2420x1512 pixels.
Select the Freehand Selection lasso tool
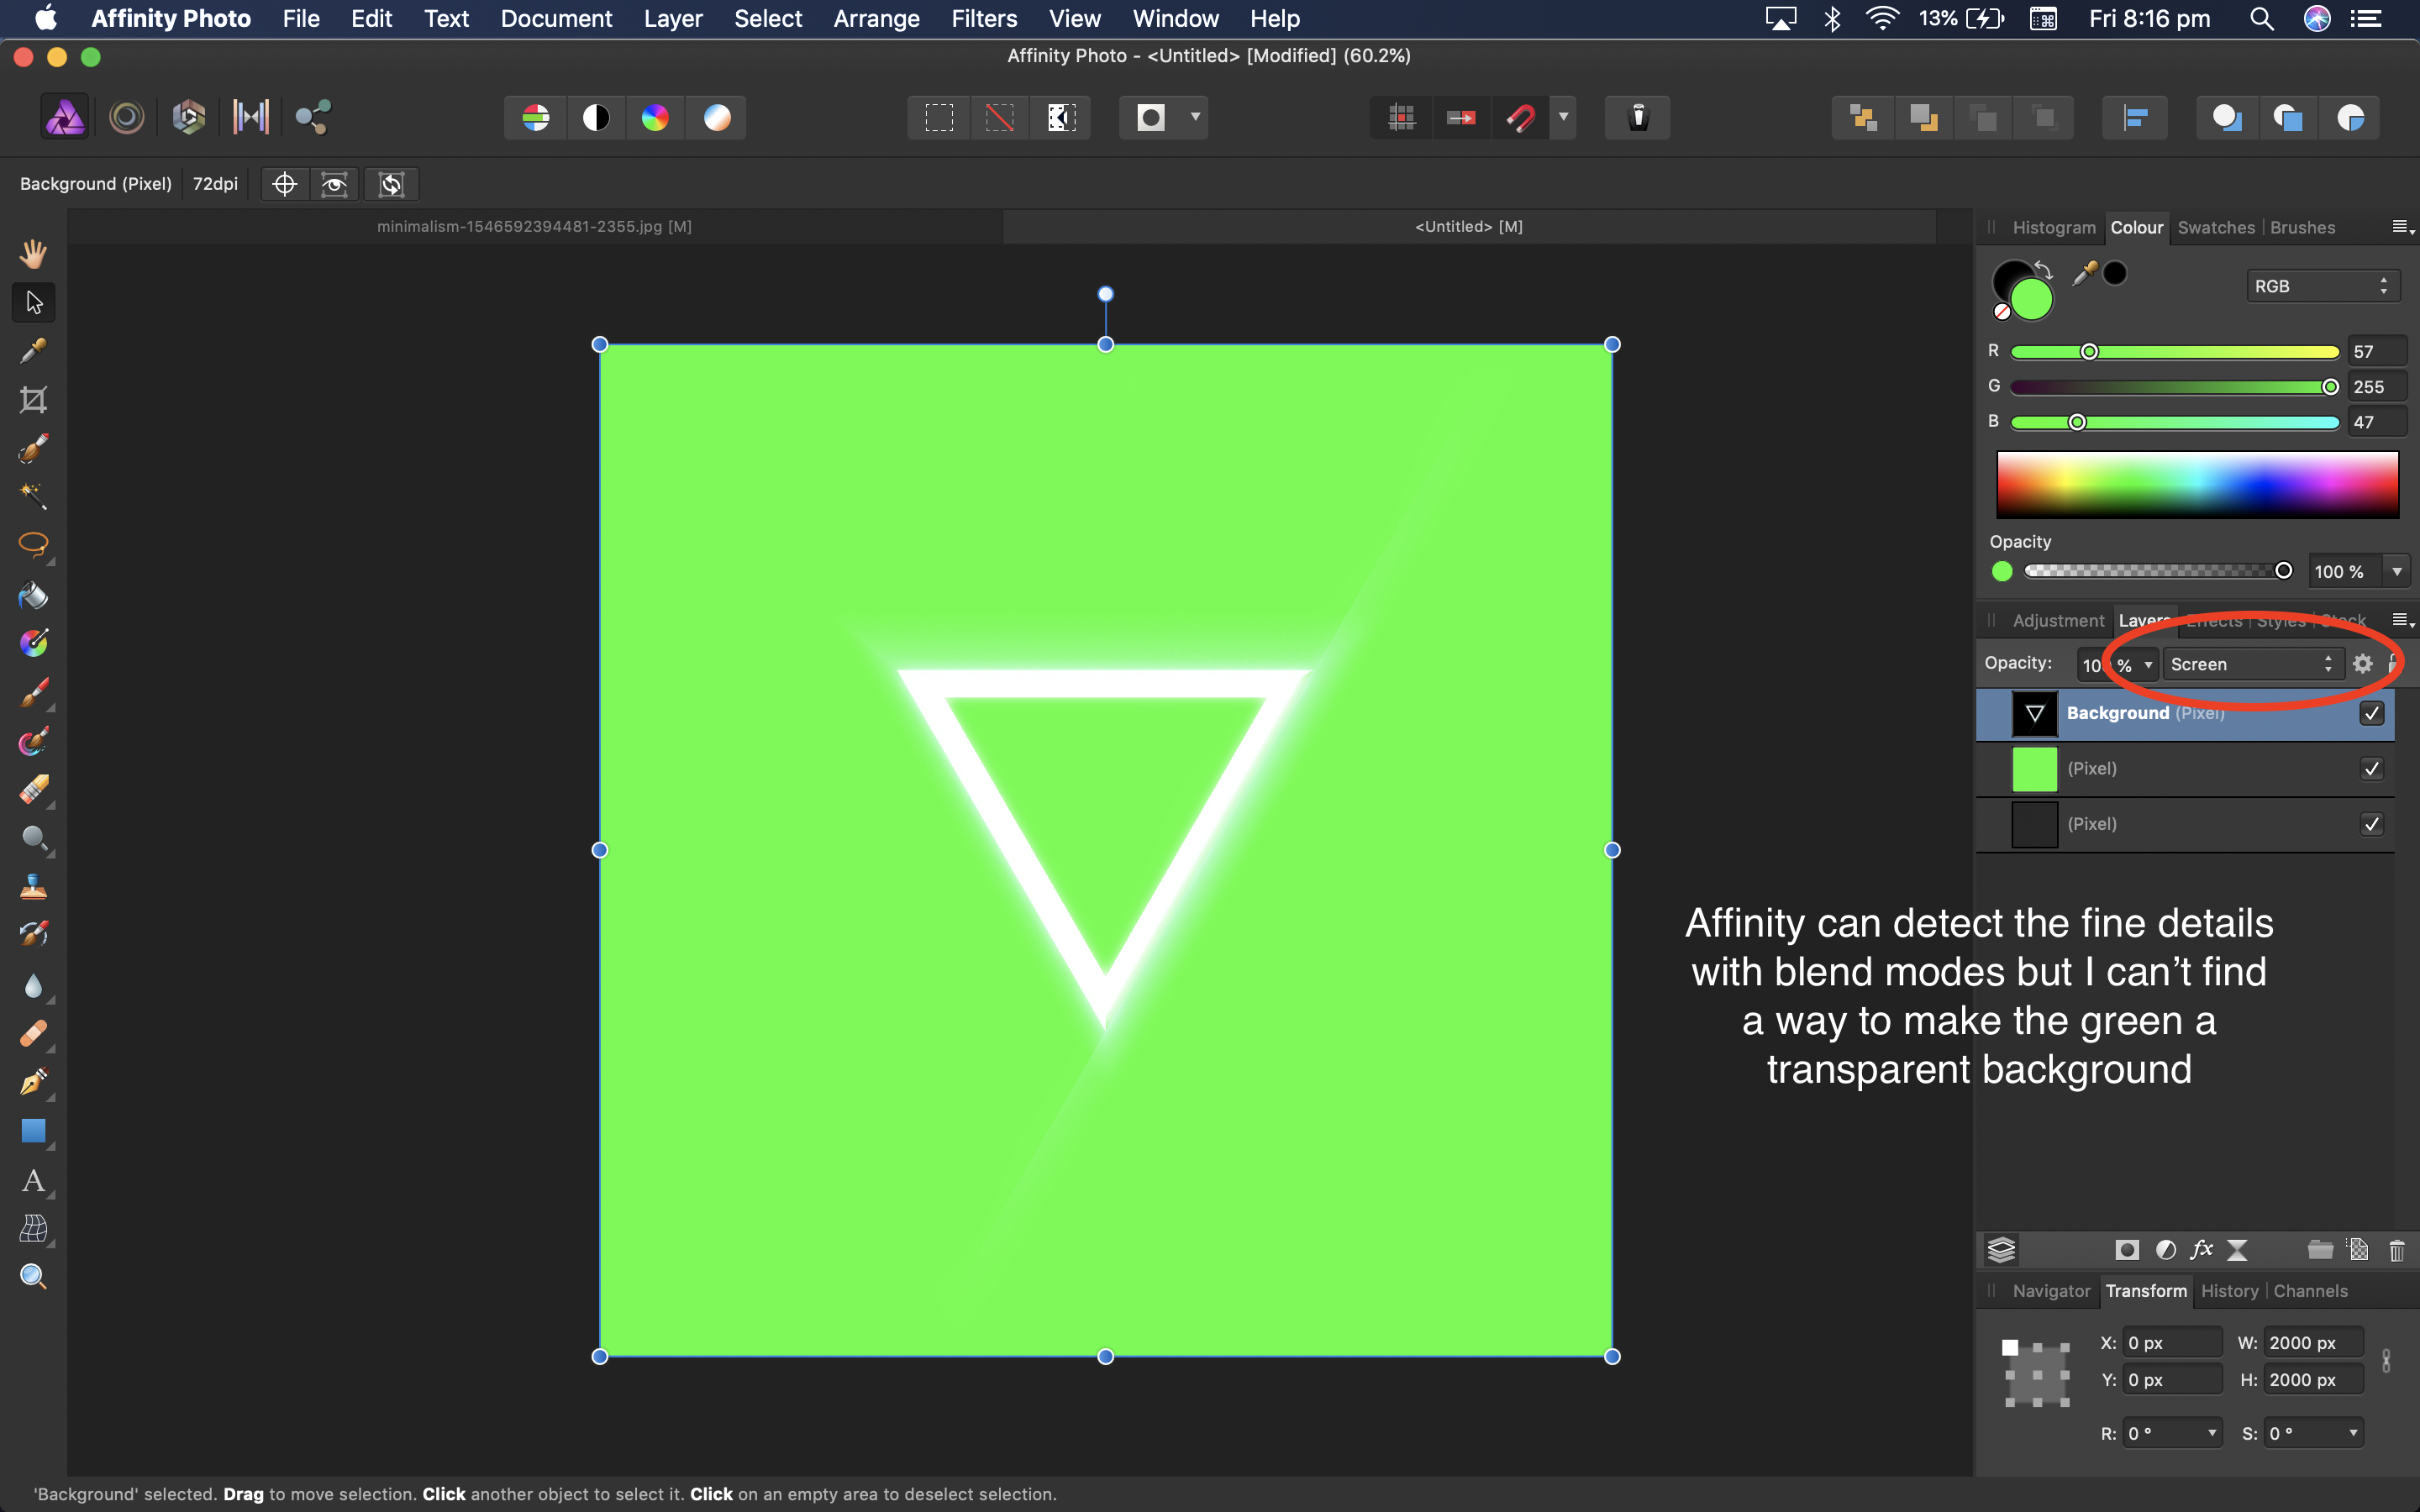click(x=33, y=546)
